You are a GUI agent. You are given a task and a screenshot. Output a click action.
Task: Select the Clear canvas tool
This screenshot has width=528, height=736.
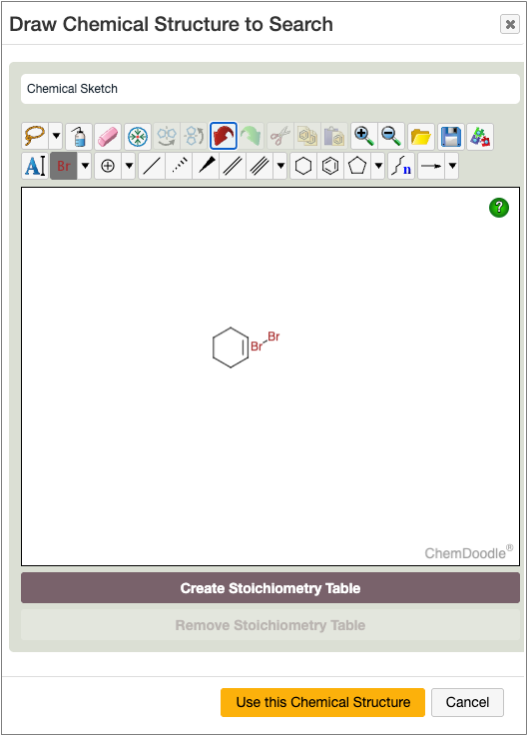[x=79, y=137]
